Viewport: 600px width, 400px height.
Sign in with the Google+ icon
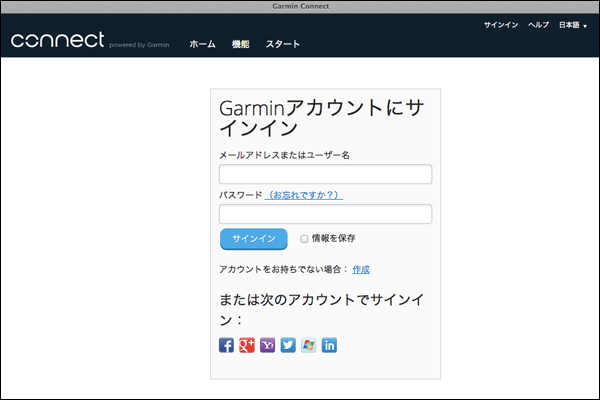[x=247, y=345]
